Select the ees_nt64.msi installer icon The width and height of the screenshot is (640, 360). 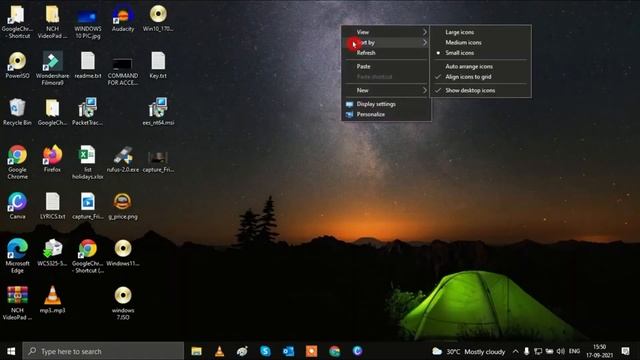click(x=158, y=112)
